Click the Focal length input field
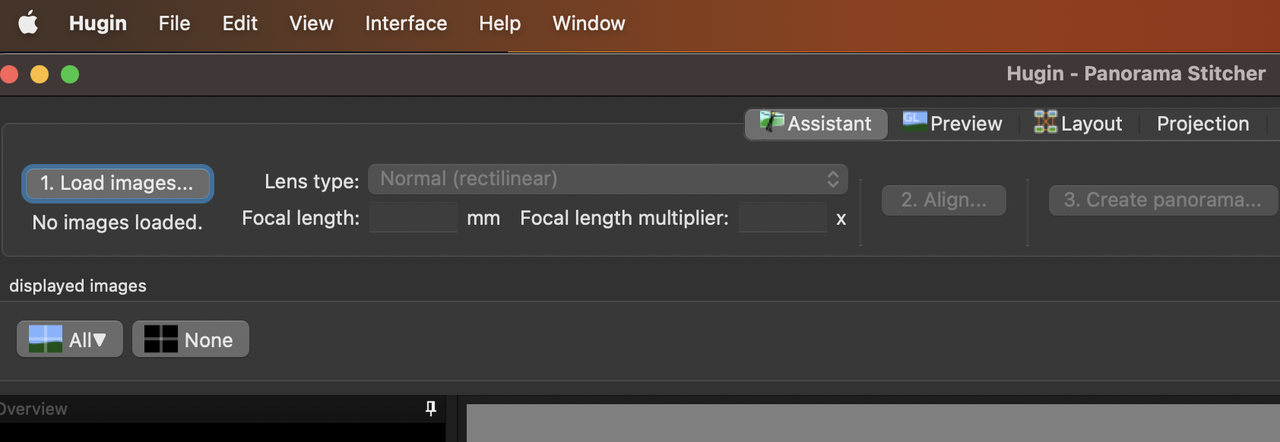The image size is (1280, 442). 413,217
